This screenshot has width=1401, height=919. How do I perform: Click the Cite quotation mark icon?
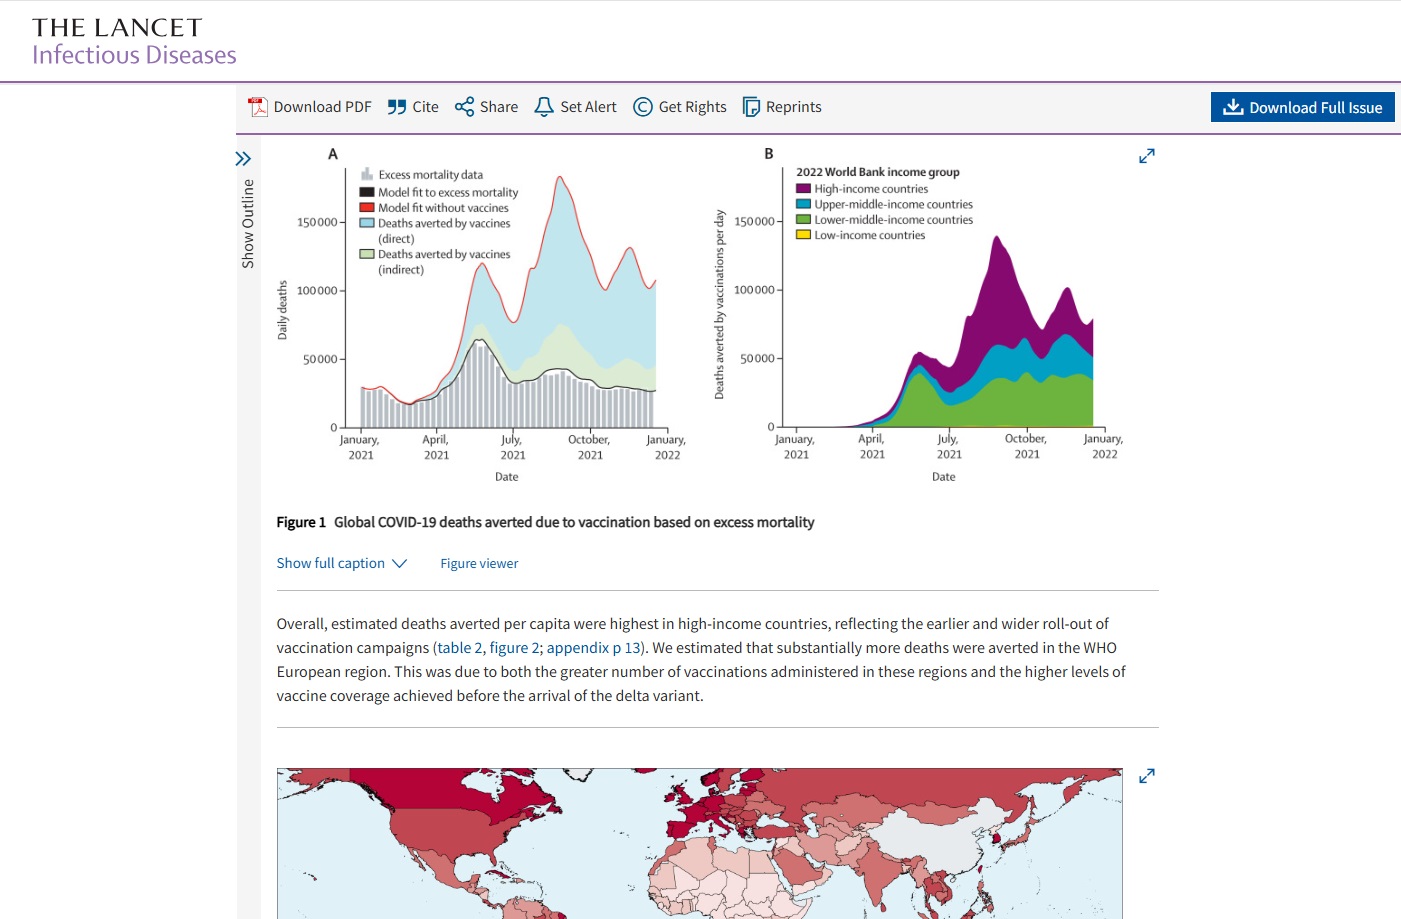(x=397, y=107)
